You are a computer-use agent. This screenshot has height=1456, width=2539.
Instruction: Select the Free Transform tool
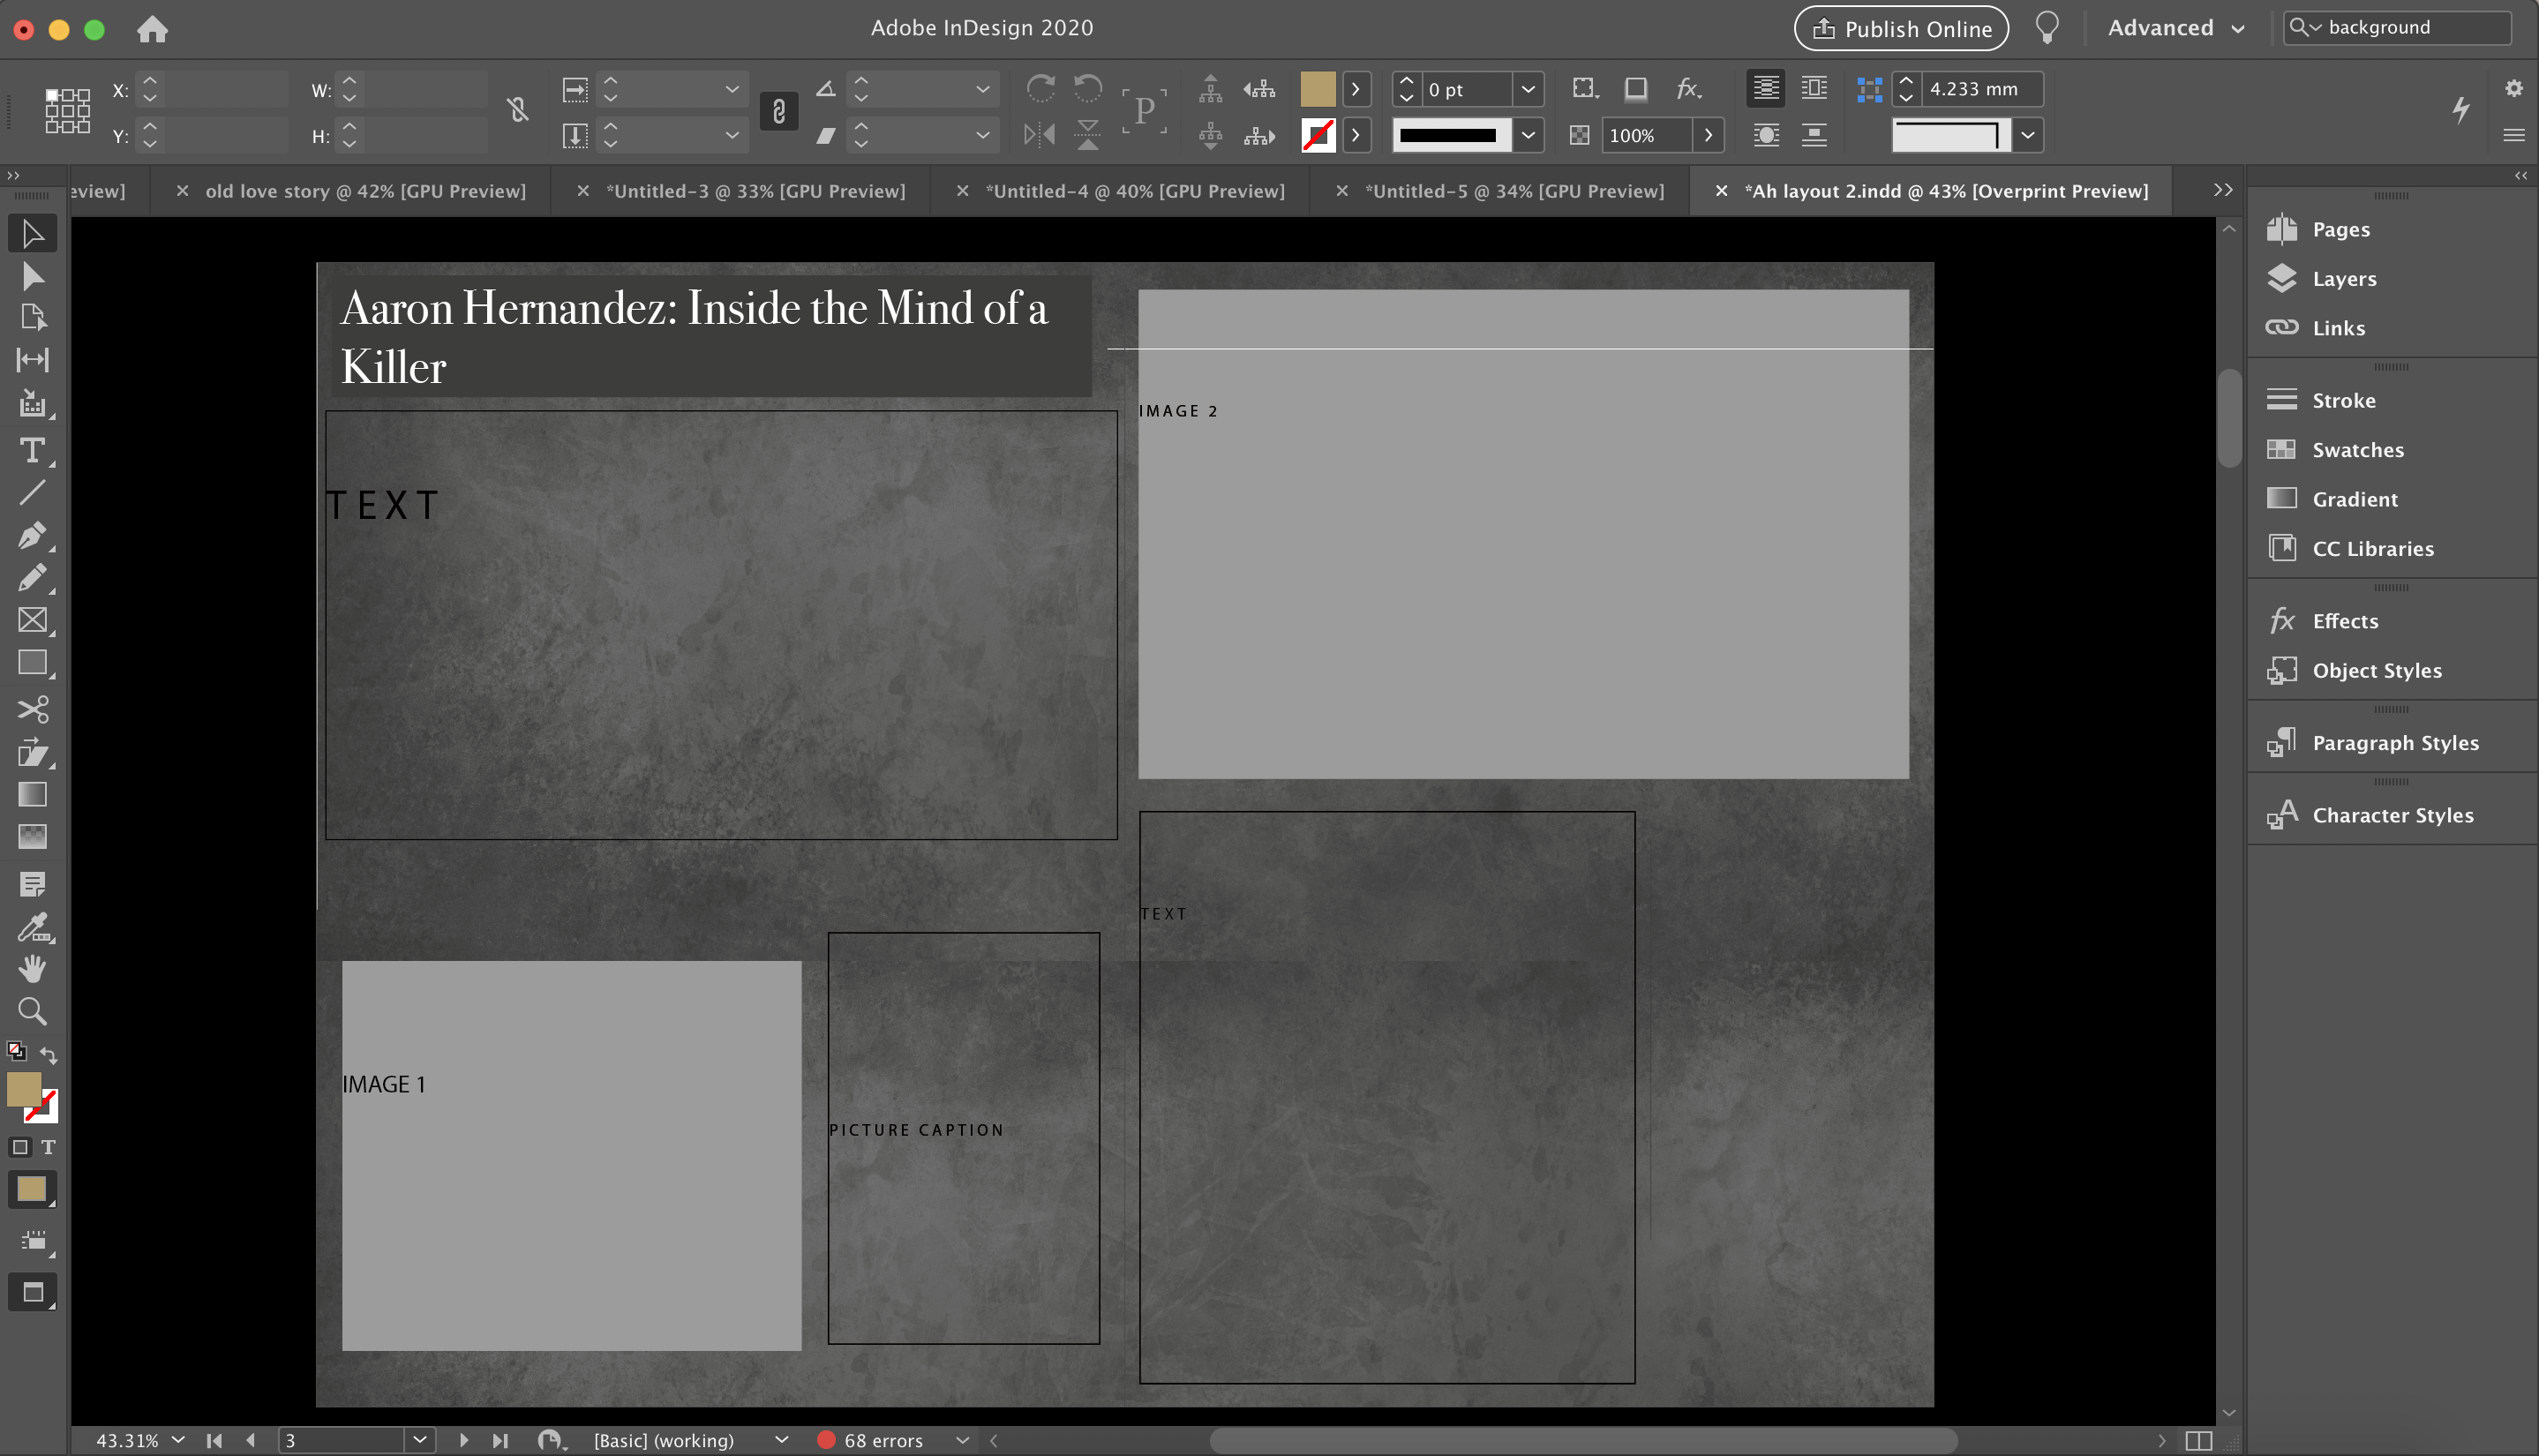coord(32,752)
